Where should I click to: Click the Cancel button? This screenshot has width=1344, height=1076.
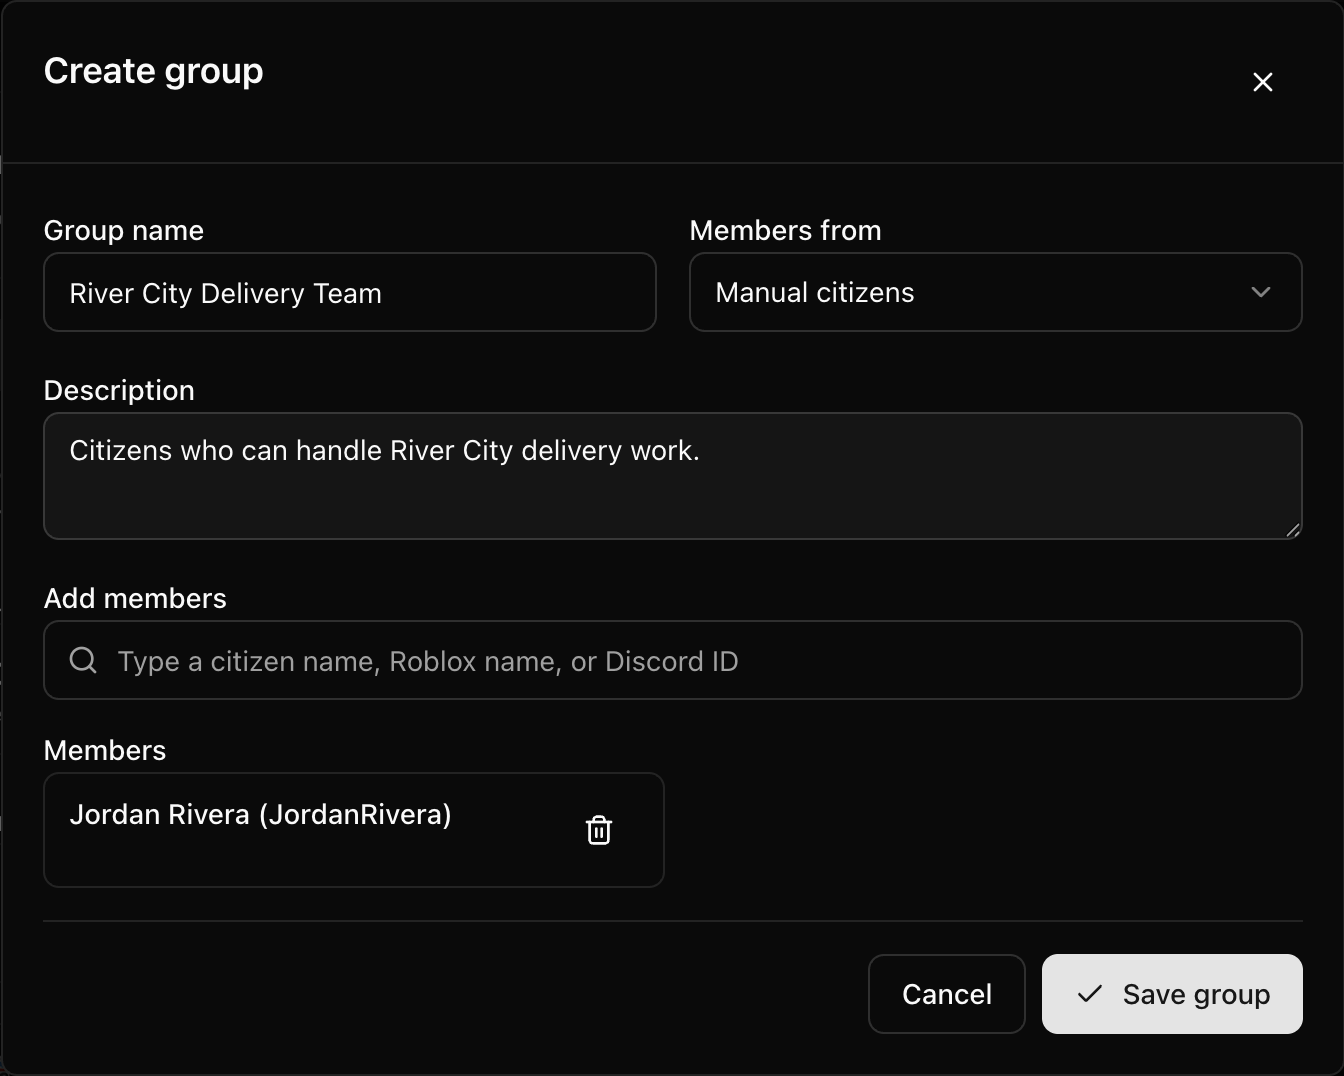[947, 994]
